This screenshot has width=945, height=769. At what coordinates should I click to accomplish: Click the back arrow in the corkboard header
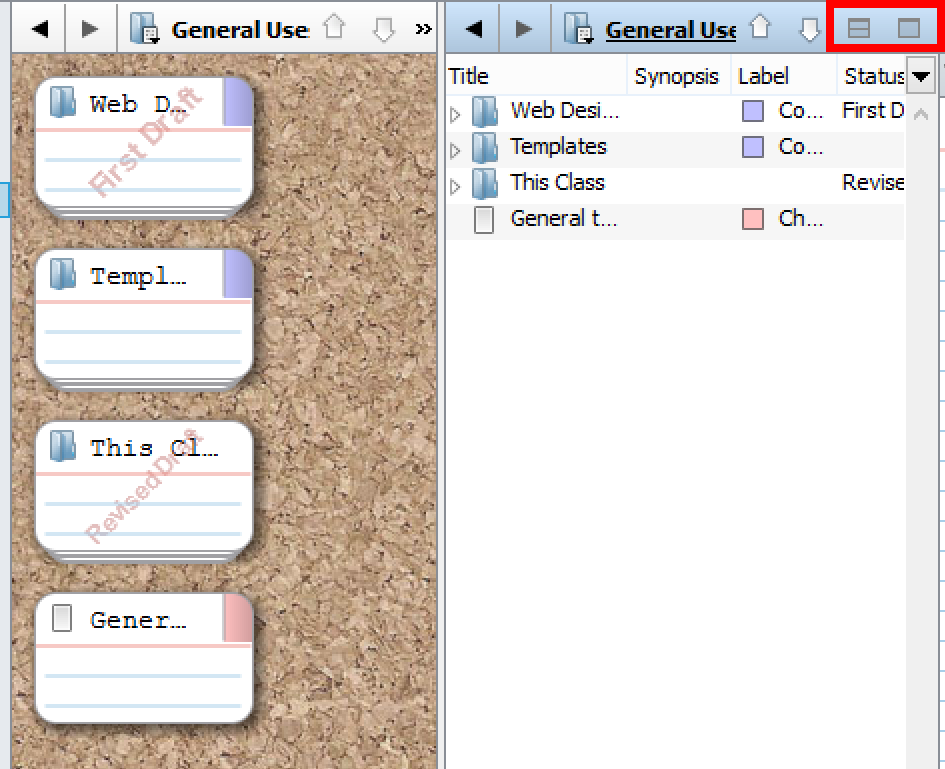pyautogui.click(x=40, y=29)
